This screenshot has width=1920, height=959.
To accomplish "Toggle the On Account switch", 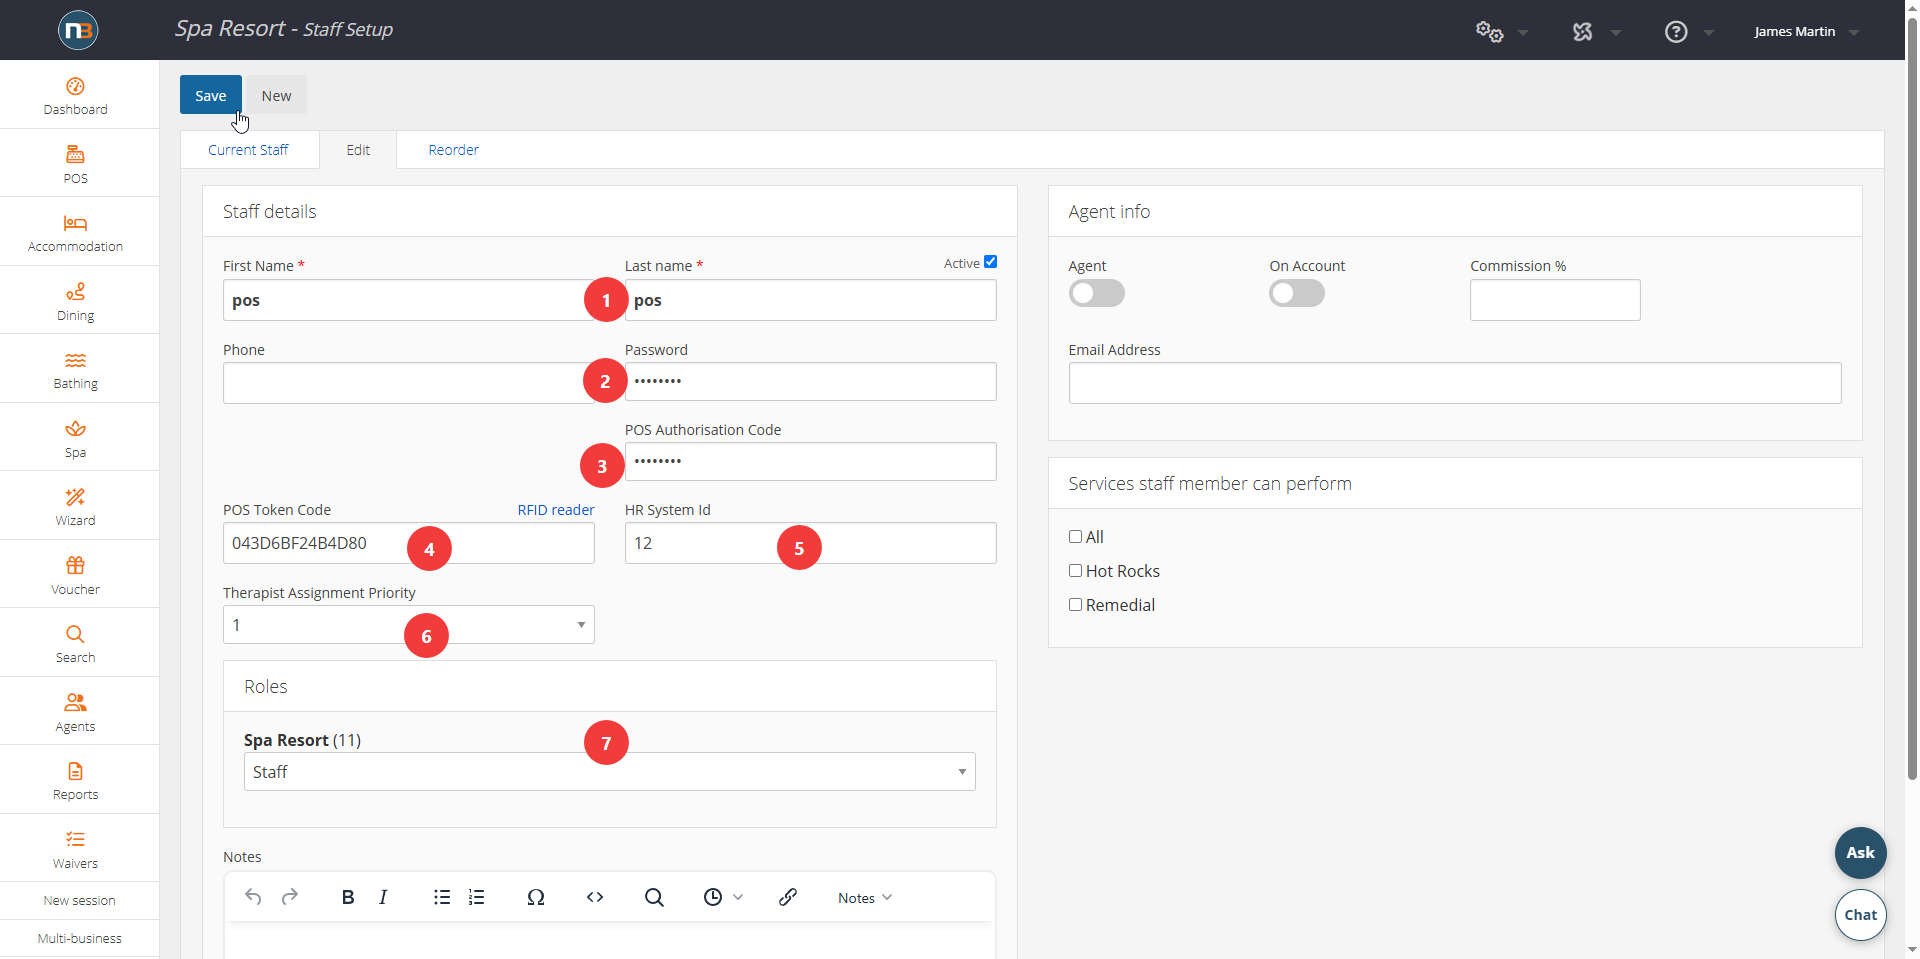I will (1297, 293).
